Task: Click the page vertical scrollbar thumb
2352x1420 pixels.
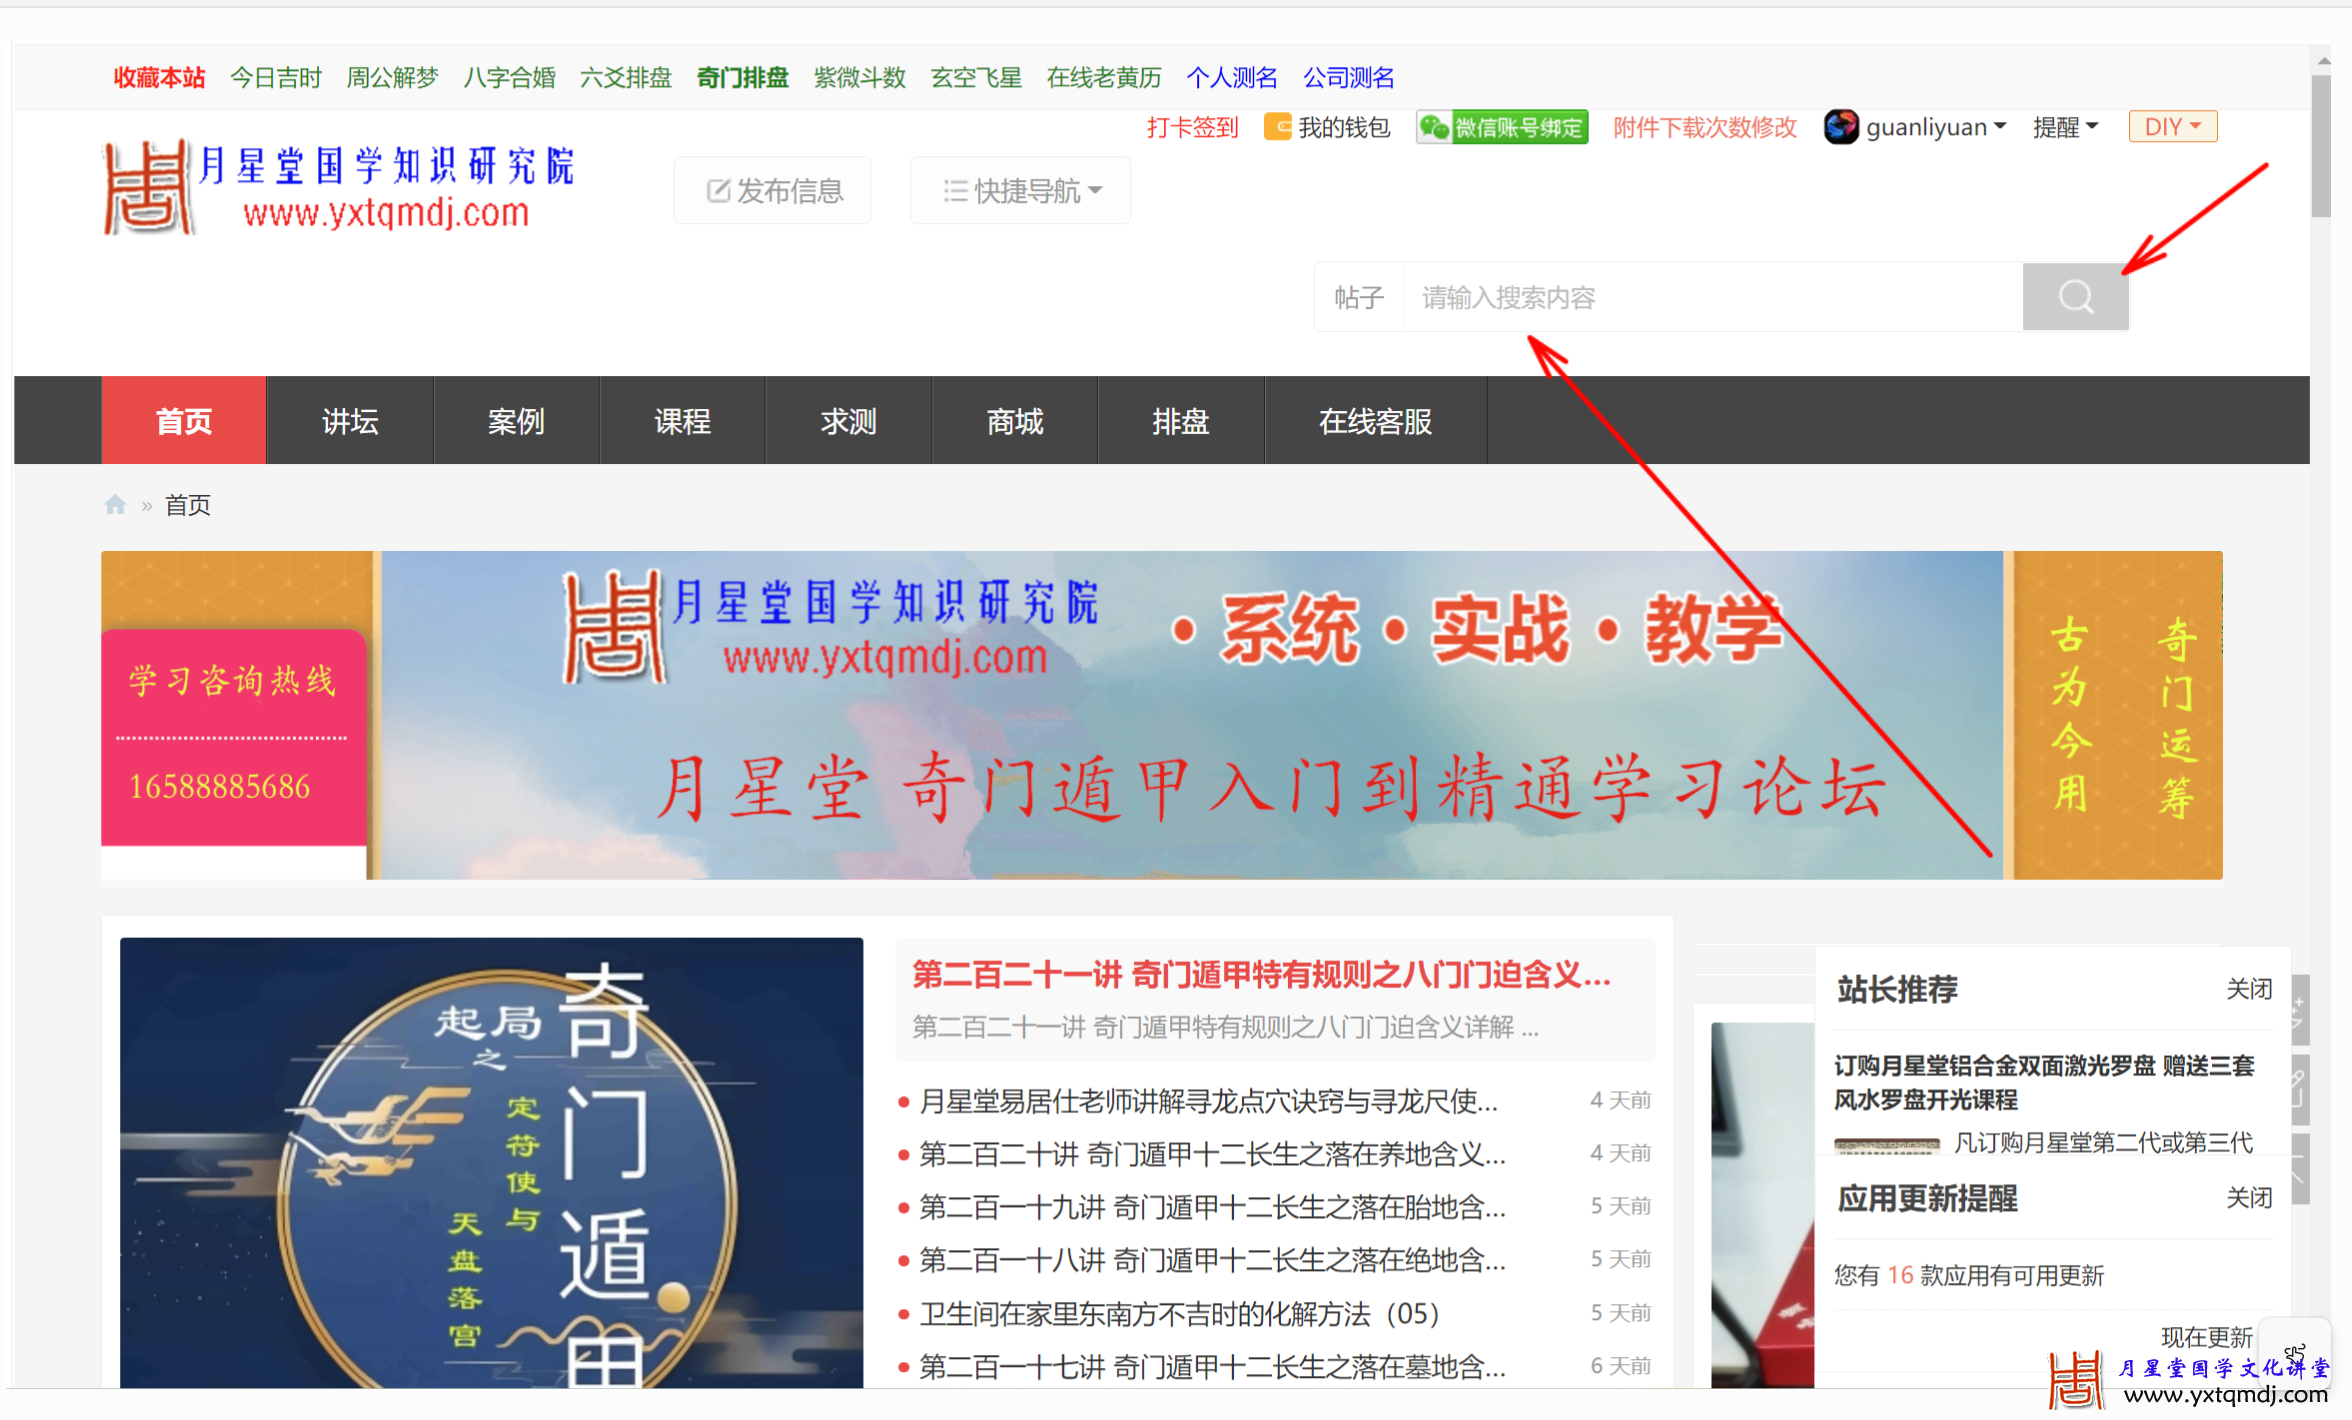Action: click(2322, 146)
